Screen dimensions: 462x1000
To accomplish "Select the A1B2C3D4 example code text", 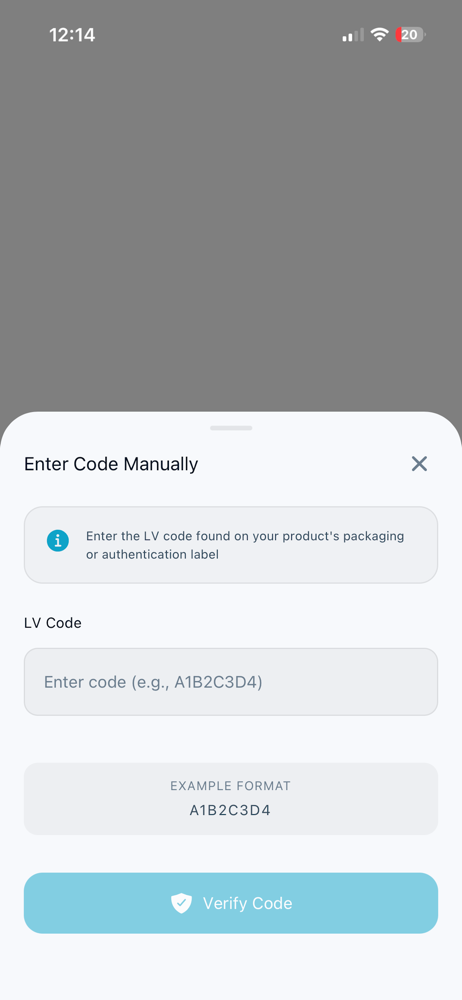I will (x=230, y=811).
